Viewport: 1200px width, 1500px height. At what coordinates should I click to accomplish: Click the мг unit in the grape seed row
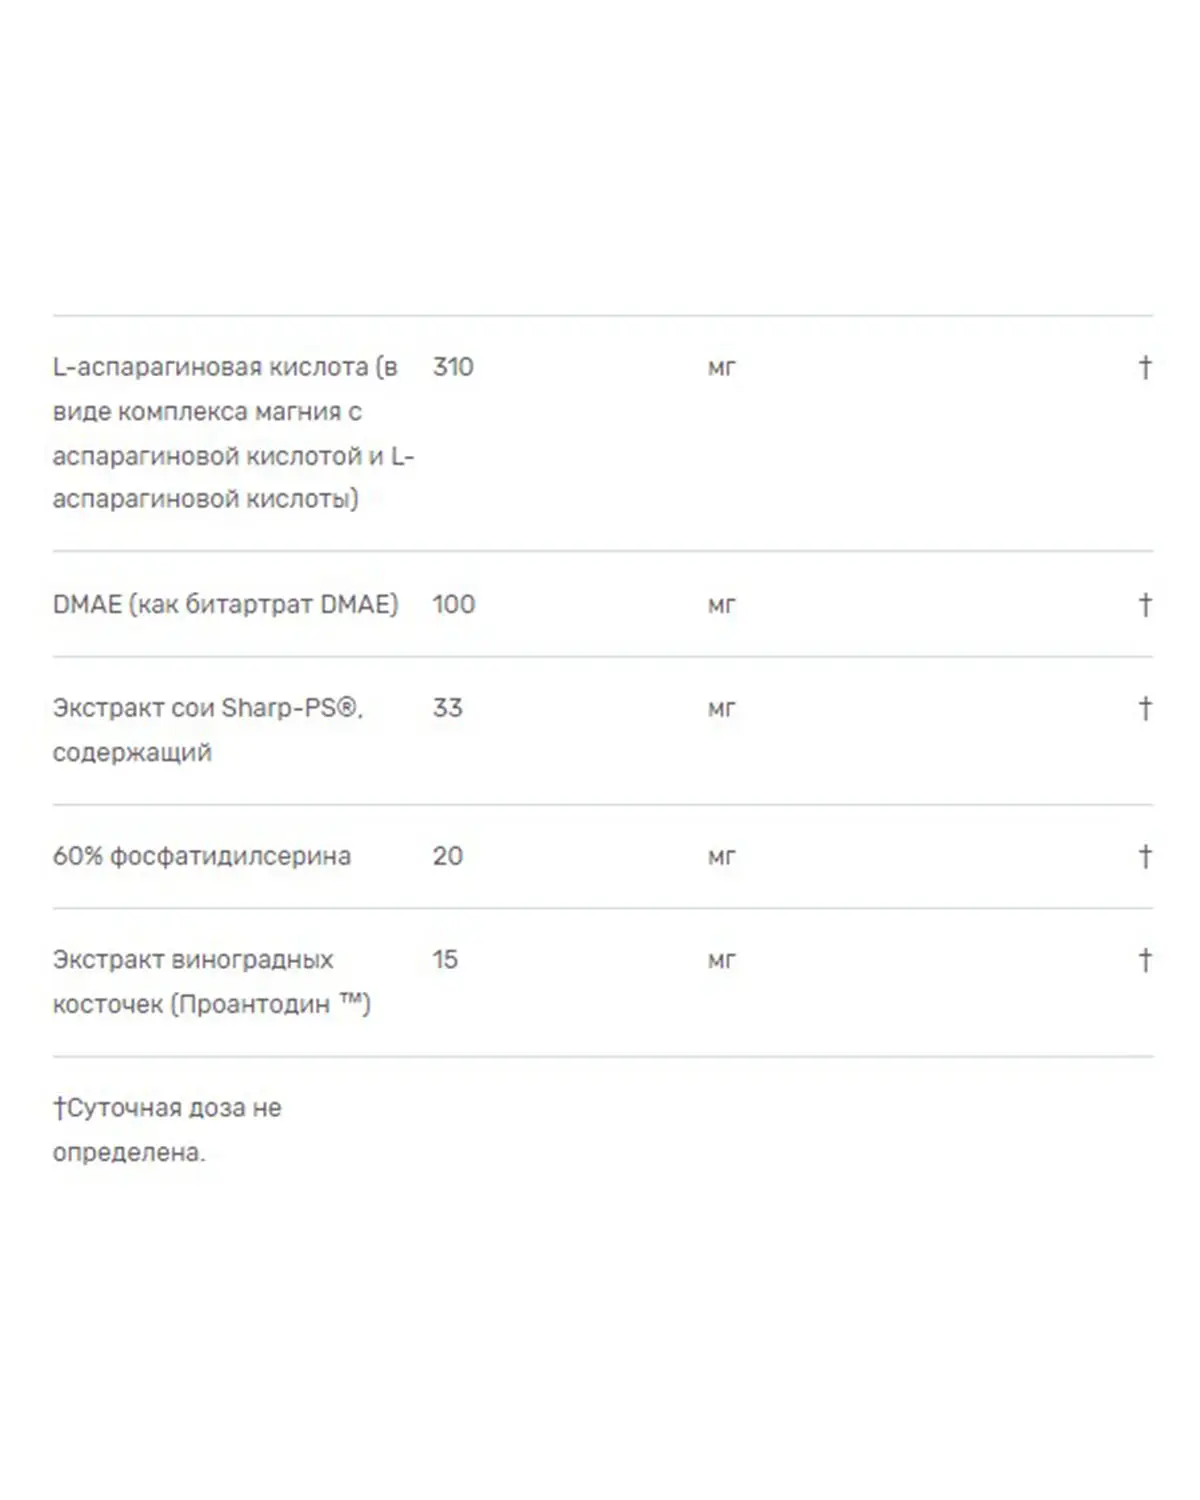721,961
